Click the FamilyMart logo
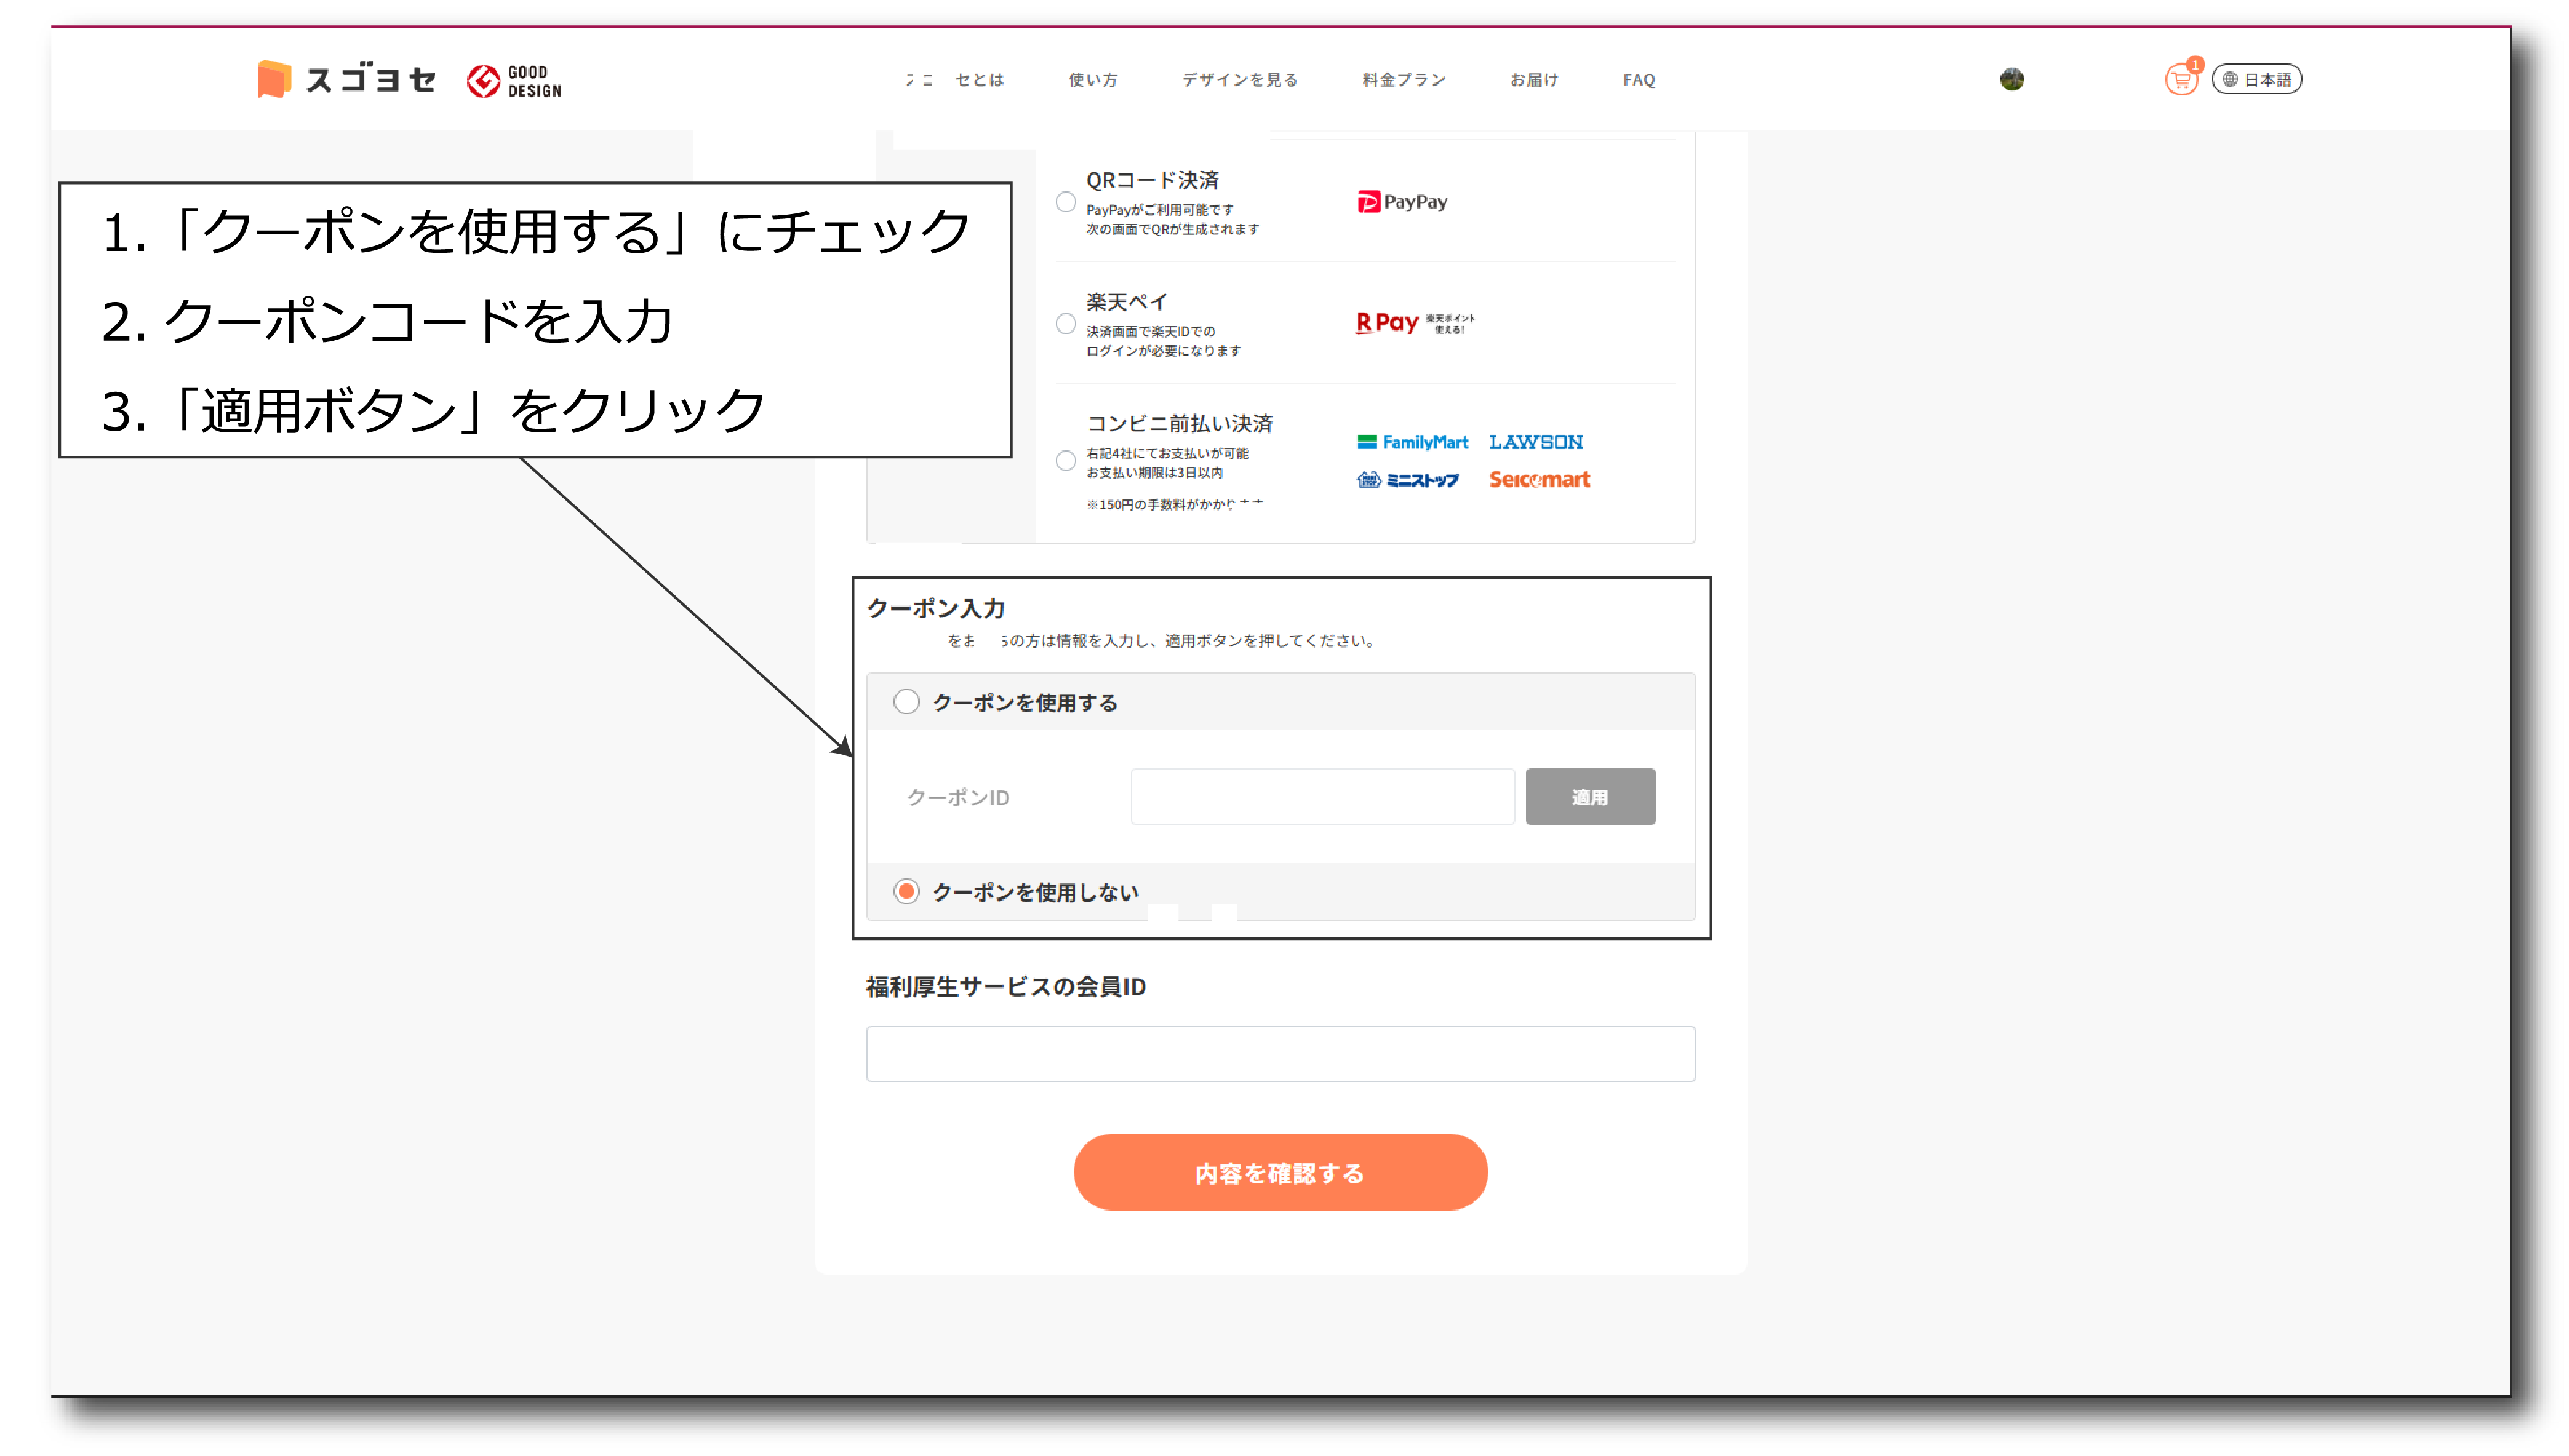2569x1456 pixels. click(1412, 442)
